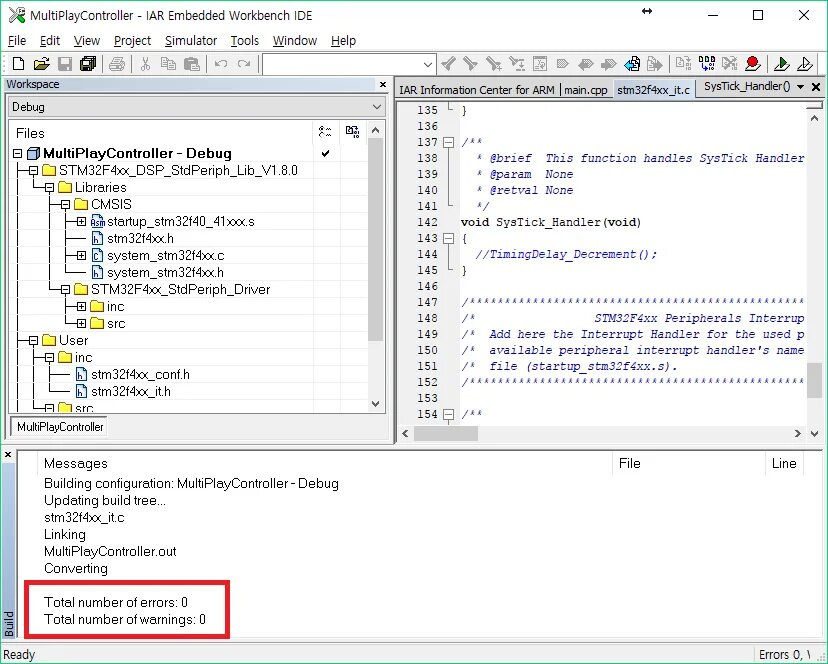Collapse the CMSIS folder node
This screenshot has width=828, height=664.
coord(65,204)
